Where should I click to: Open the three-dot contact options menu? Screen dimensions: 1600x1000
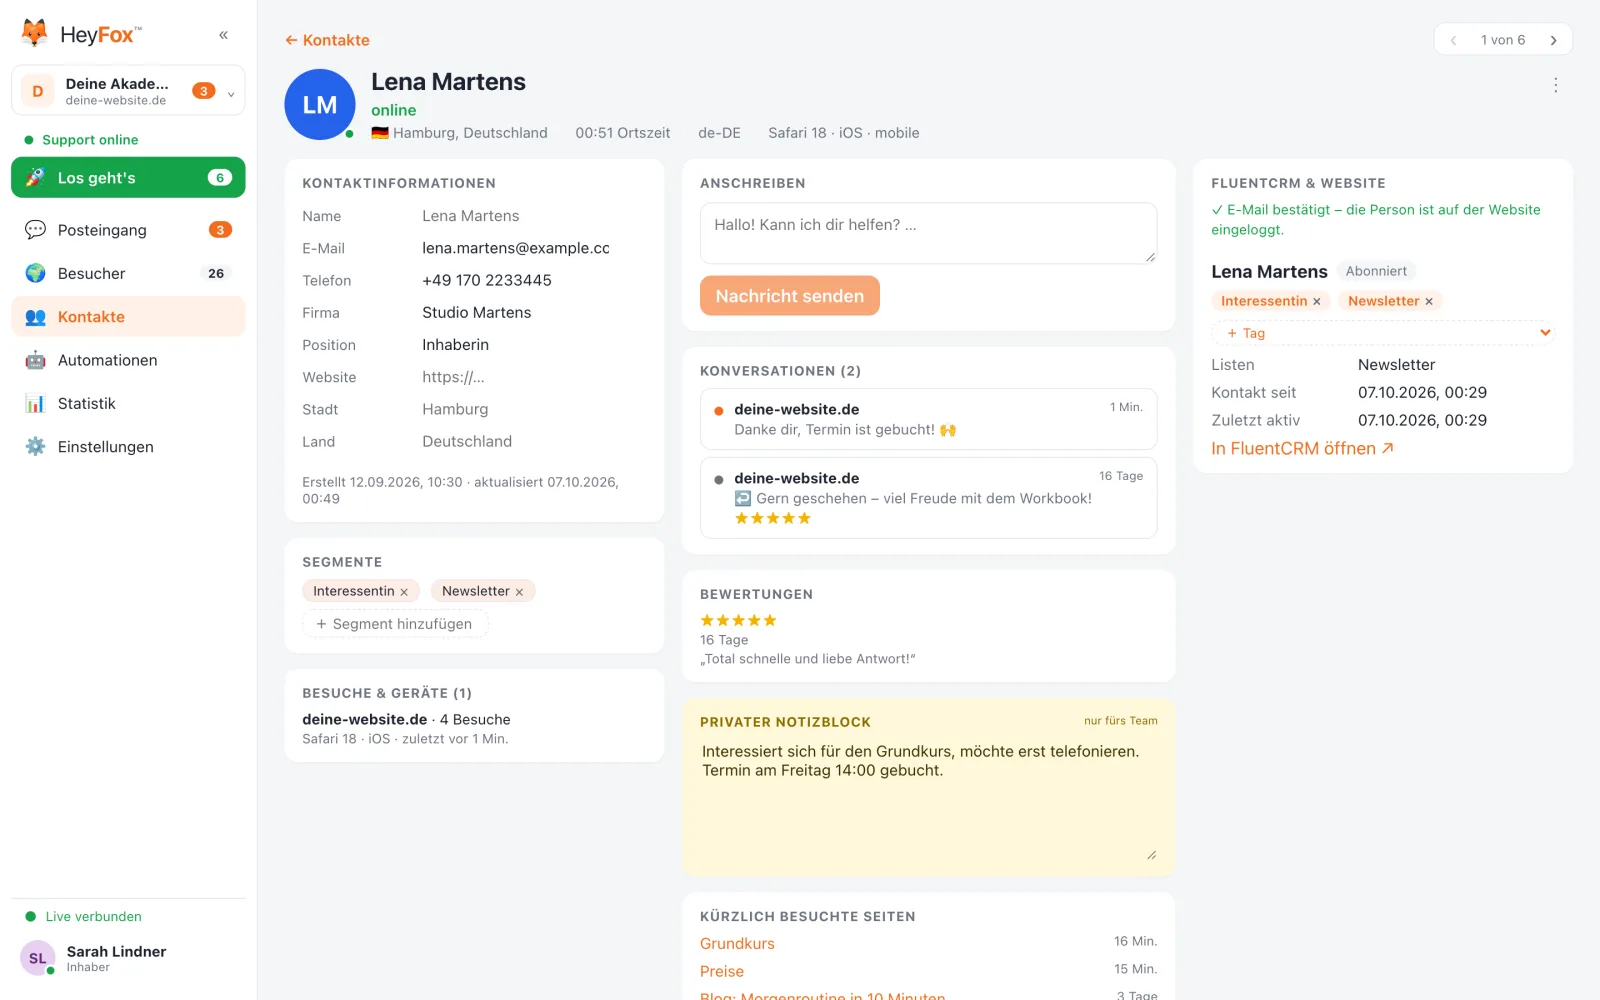click(x=1555, y=85)
